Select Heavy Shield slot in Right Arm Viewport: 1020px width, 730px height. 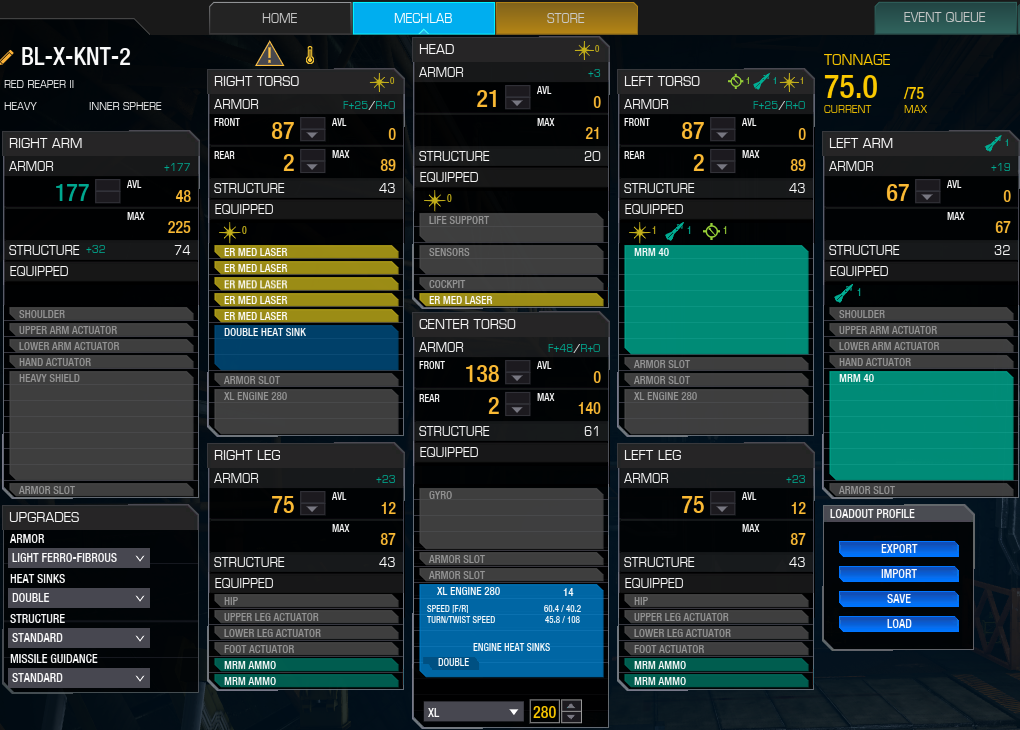coord(101,426)
